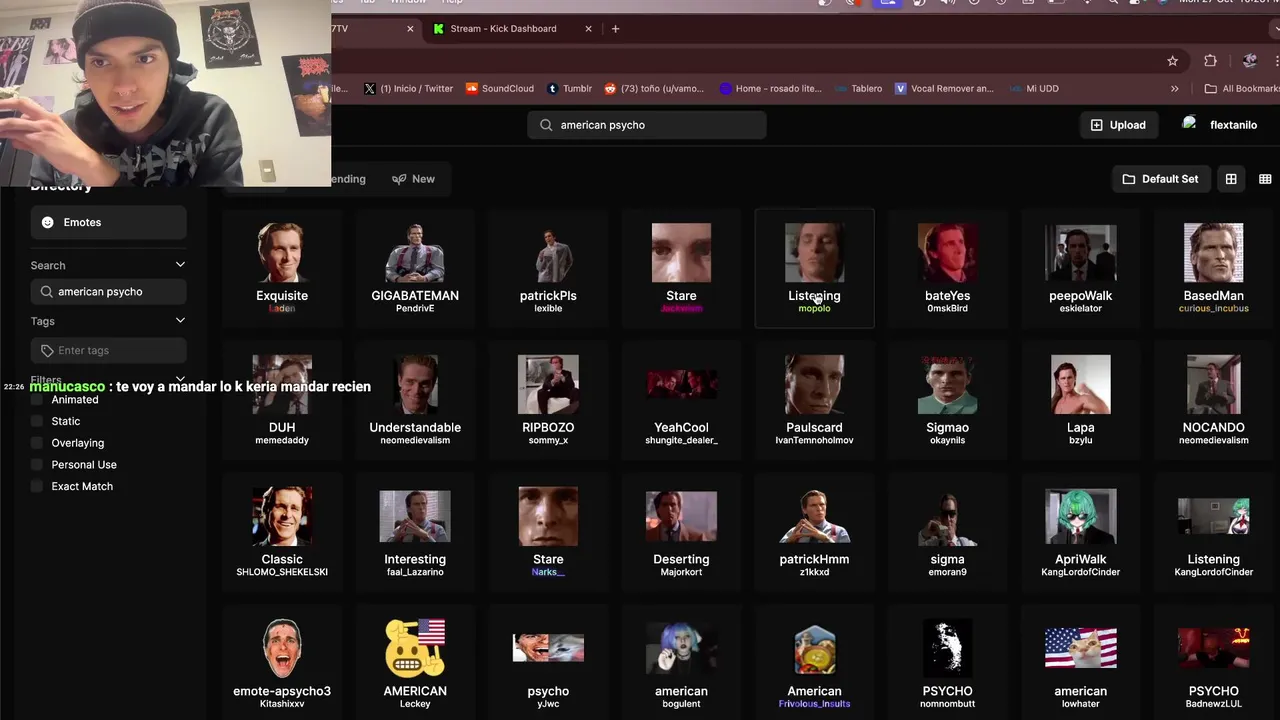Click the top american psycho search bar

point(647,125)
